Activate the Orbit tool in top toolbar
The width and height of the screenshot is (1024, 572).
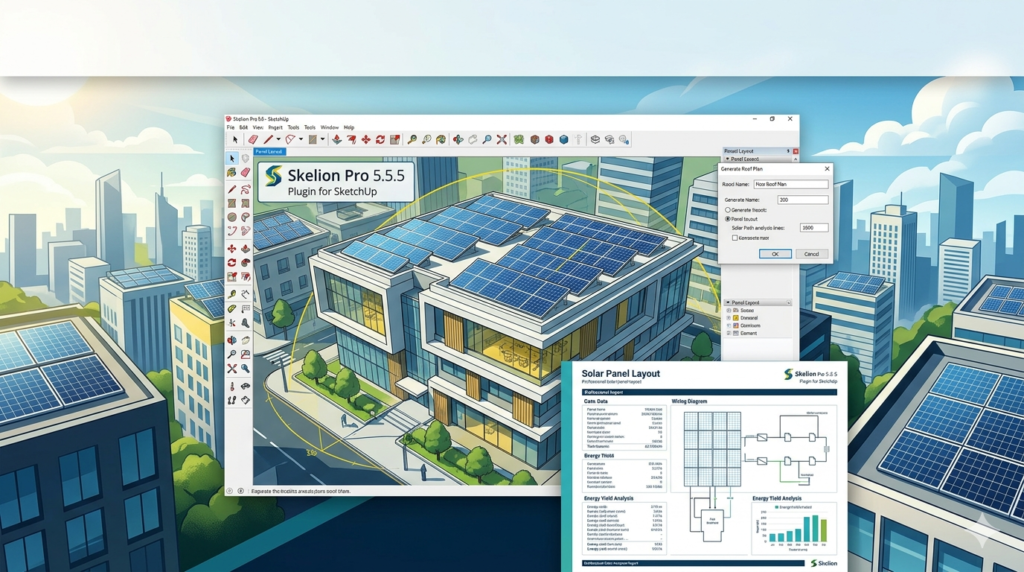tap(458, 140)
